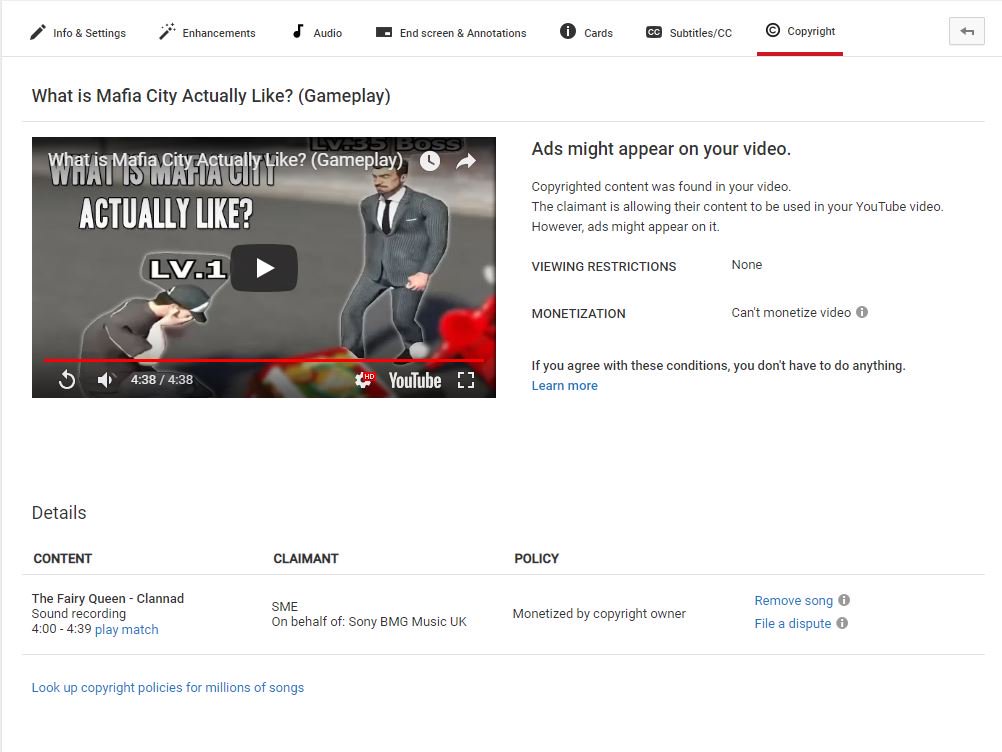Open the Audio tab

(317, 32)
